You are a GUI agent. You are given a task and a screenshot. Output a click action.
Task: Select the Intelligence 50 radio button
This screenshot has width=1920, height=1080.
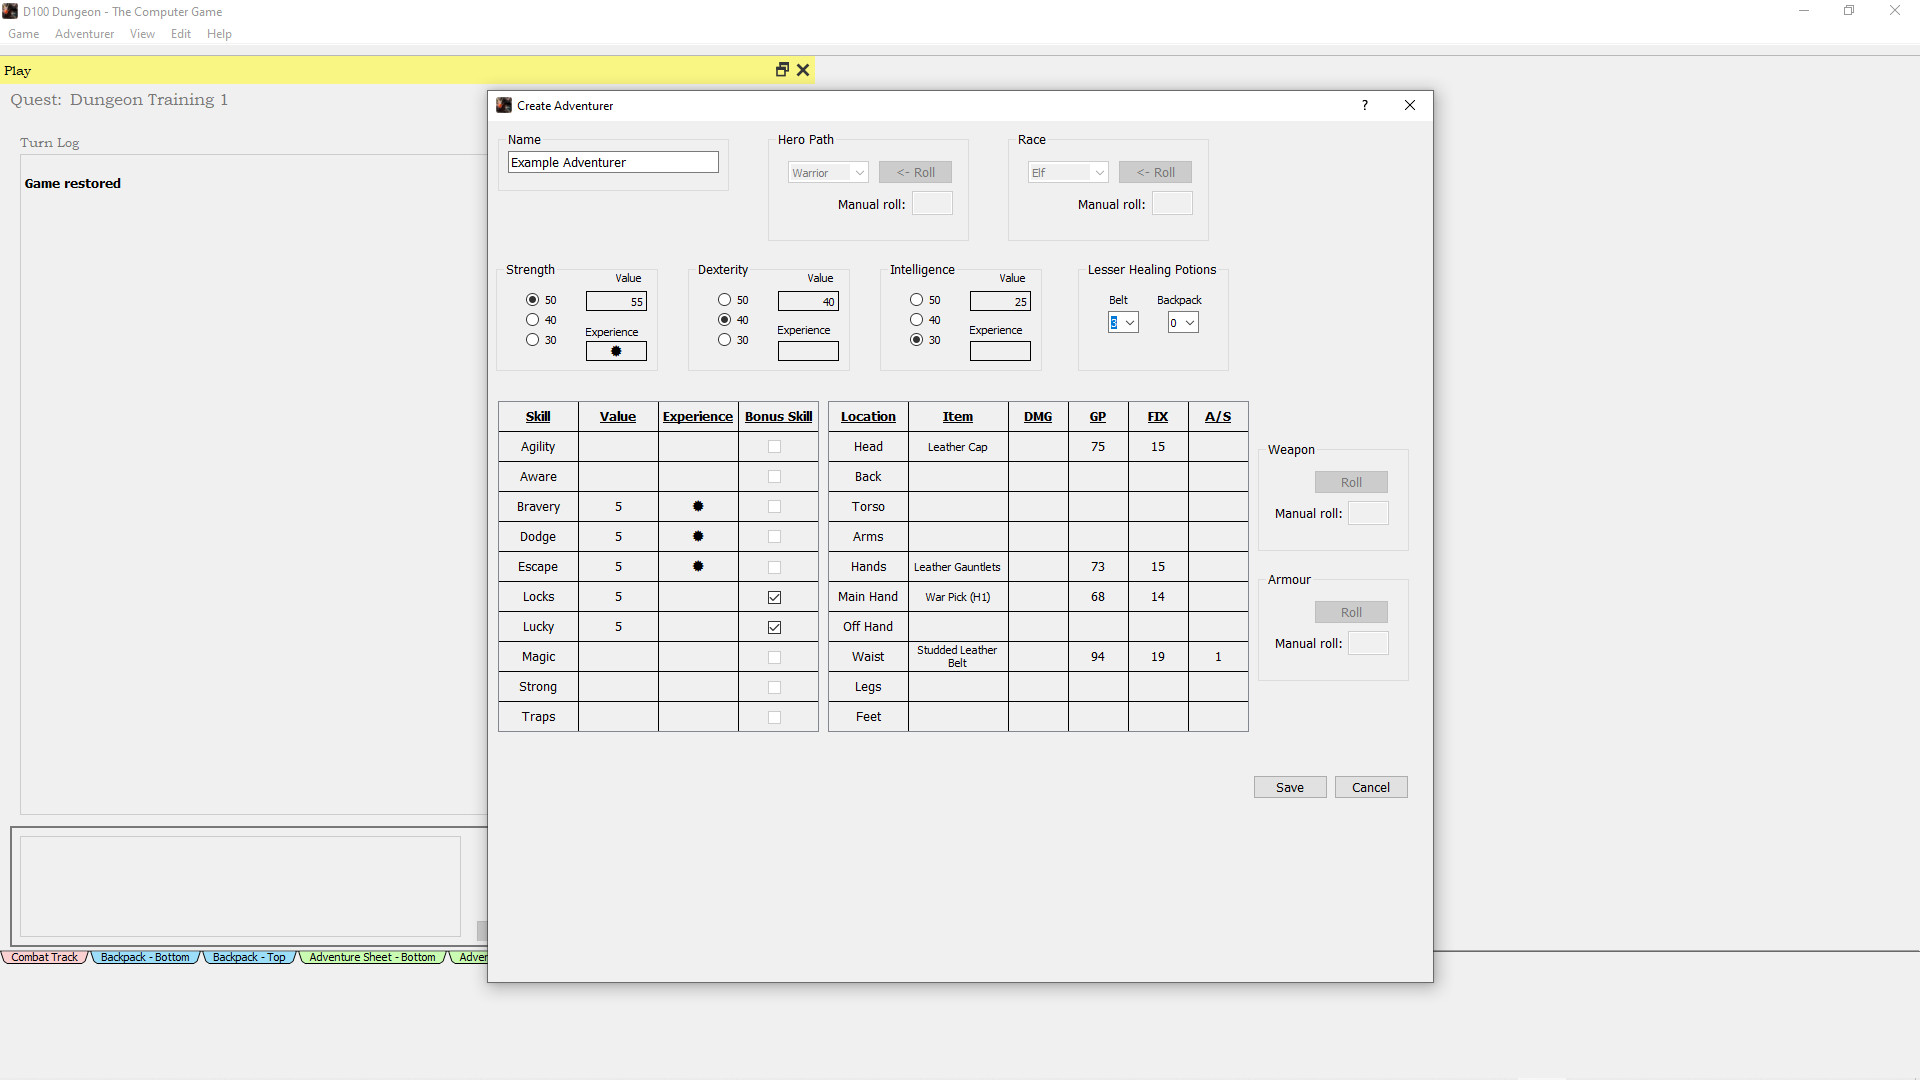[916, 300]
